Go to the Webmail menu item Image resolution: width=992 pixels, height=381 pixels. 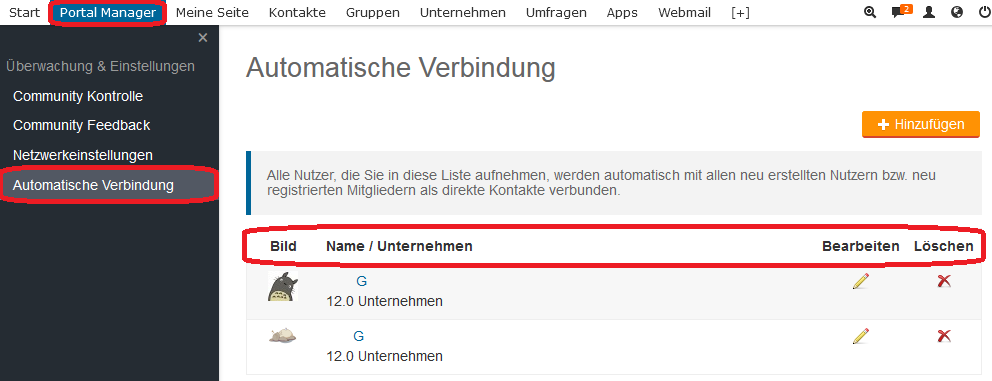[684, 13]
